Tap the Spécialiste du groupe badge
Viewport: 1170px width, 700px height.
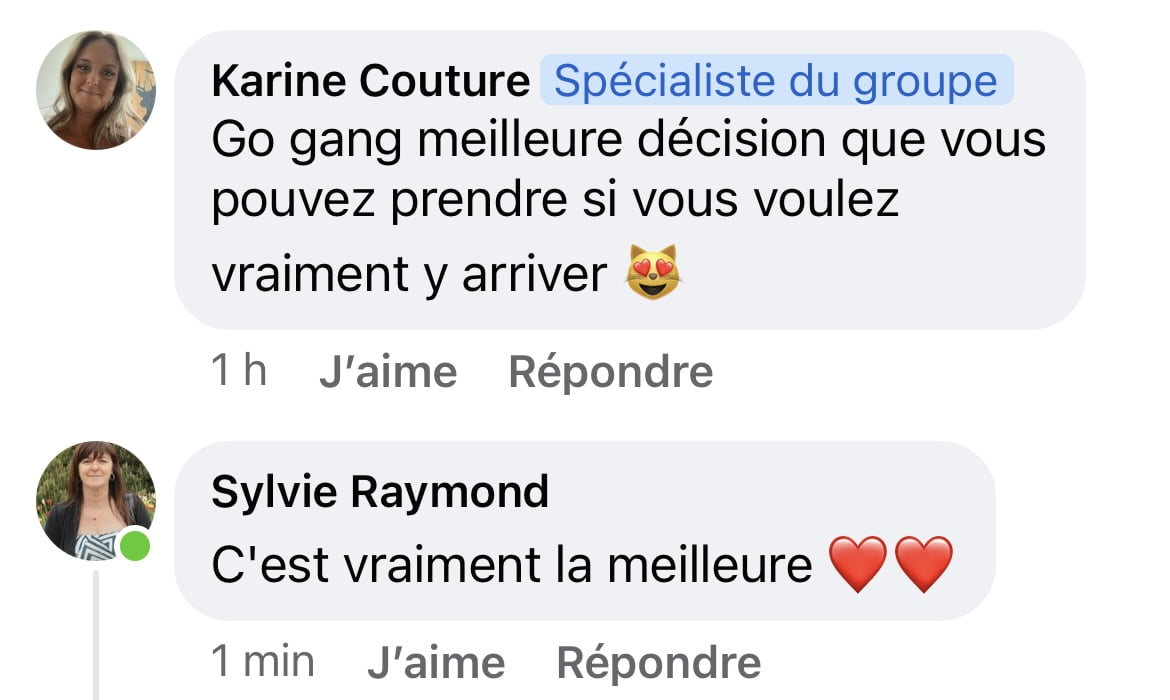tap(776, 82)
